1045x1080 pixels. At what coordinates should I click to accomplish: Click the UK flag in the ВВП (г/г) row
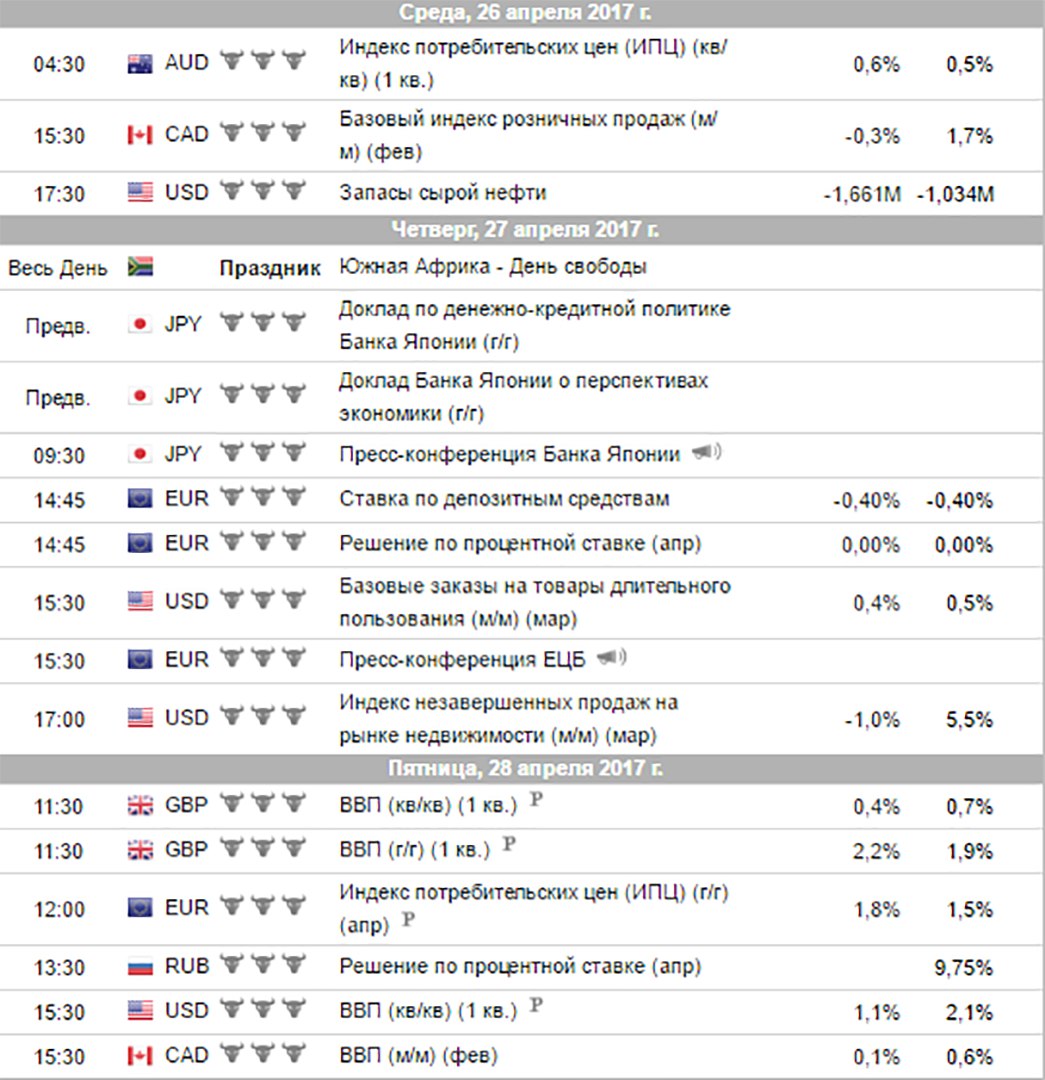point(140,851)
